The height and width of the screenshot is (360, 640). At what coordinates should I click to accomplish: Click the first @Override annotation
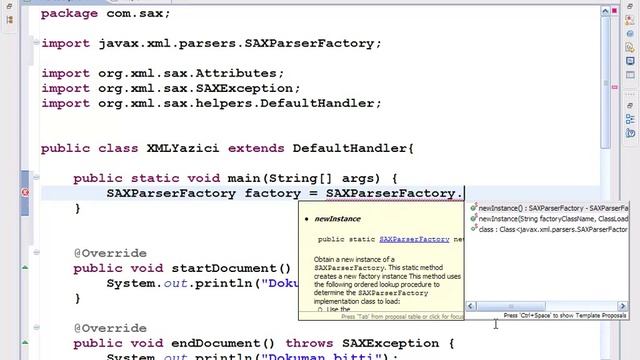pyautogui.click(x=110, y=253)
